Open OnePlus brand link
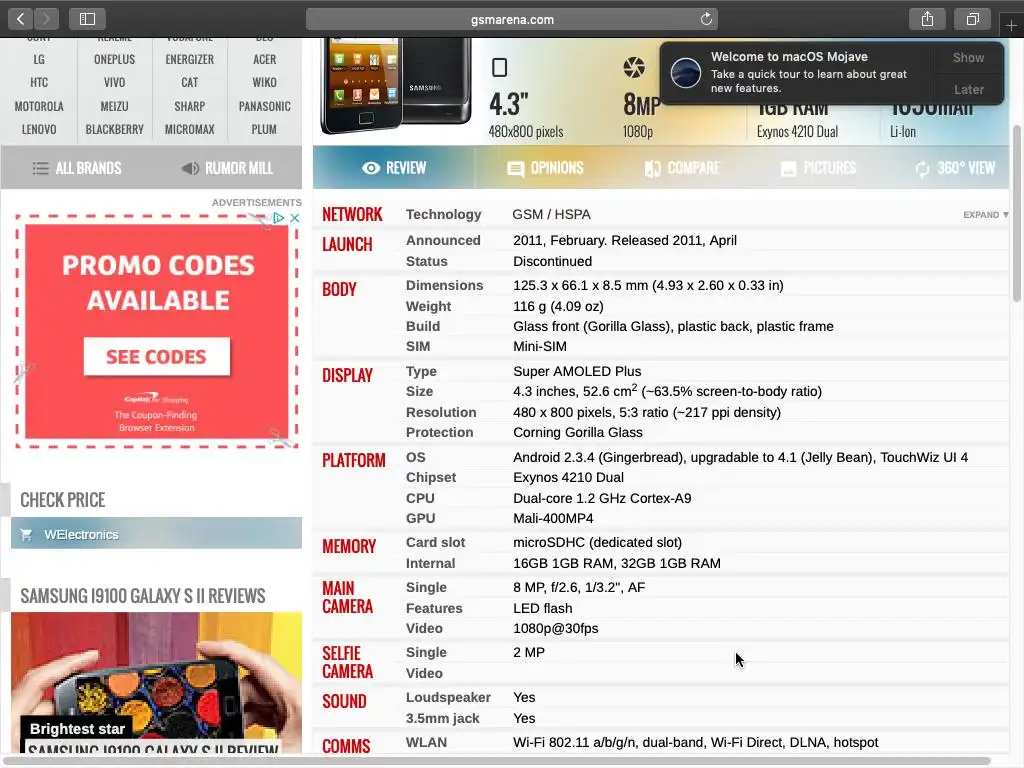This screenshot has height=768, width=1024. point(114,59)
